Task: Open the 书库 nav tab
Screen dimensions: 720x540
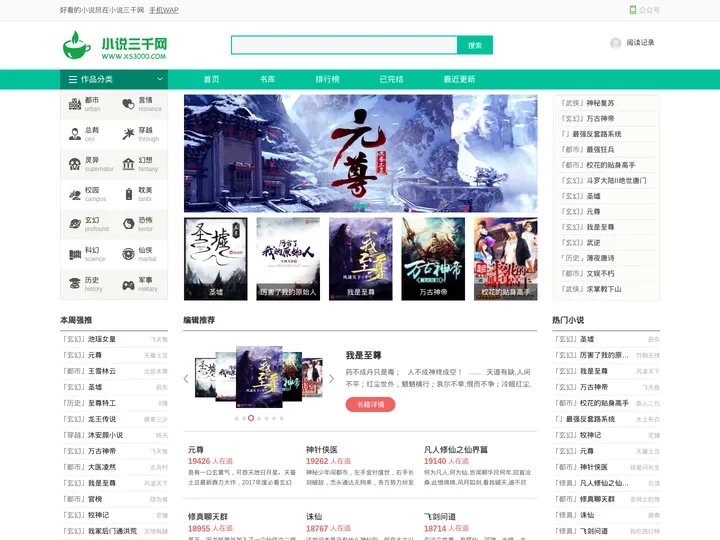Action: pos(267,79)
